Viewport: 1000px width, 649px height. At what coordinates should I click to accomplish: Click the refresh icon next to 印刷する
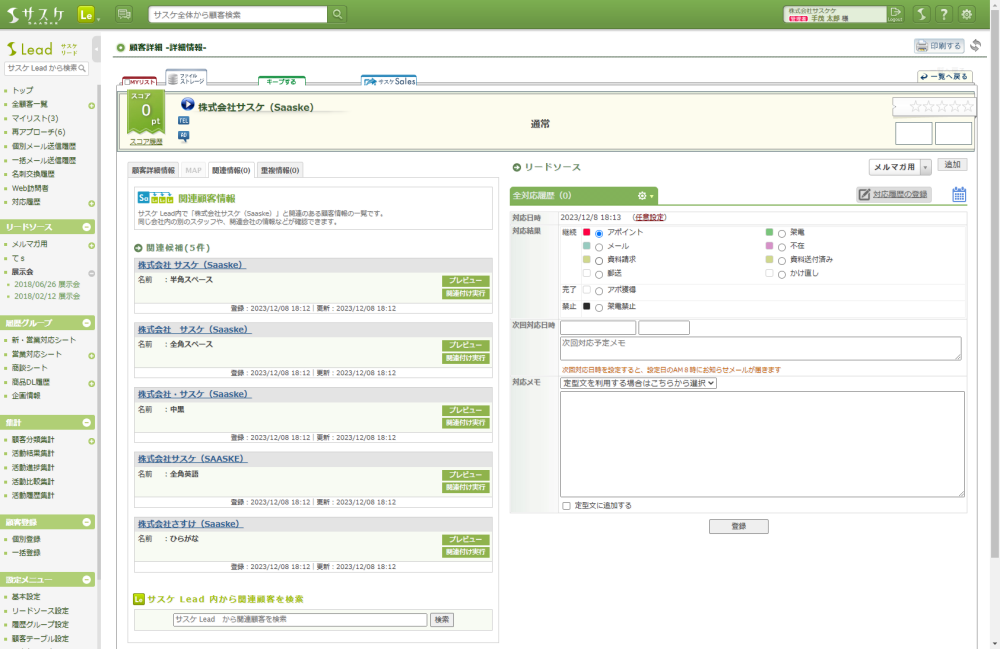tap(976, 46)
